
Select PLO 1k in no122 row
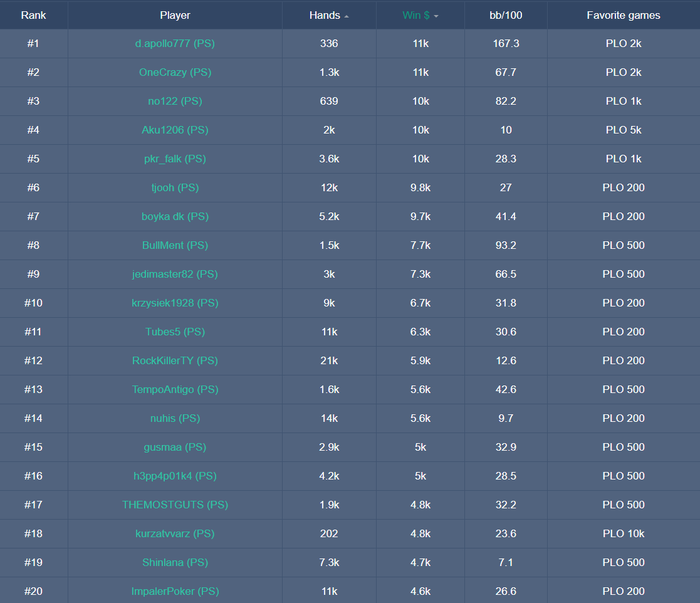[x=623, y=101]
